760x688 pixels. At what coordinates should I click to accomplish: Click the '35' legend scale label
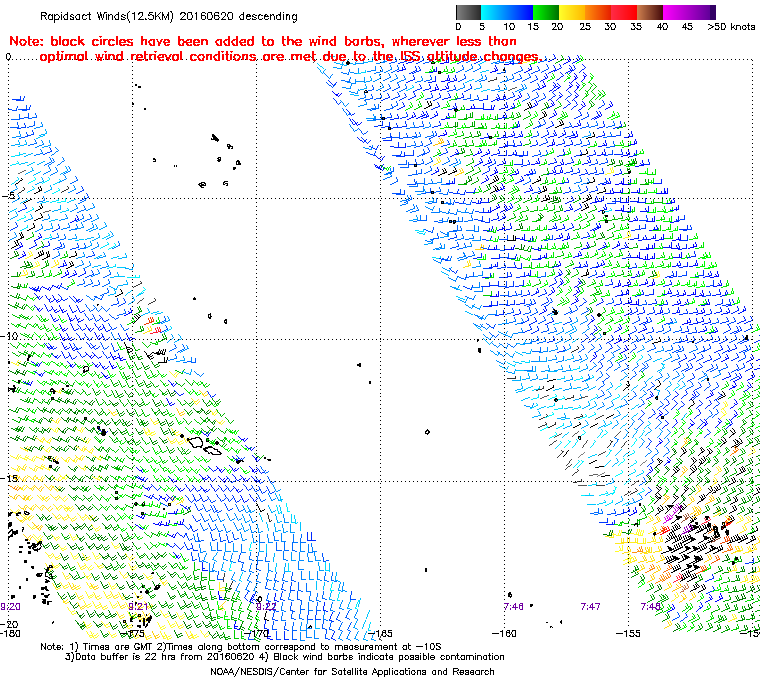(636, 27)
